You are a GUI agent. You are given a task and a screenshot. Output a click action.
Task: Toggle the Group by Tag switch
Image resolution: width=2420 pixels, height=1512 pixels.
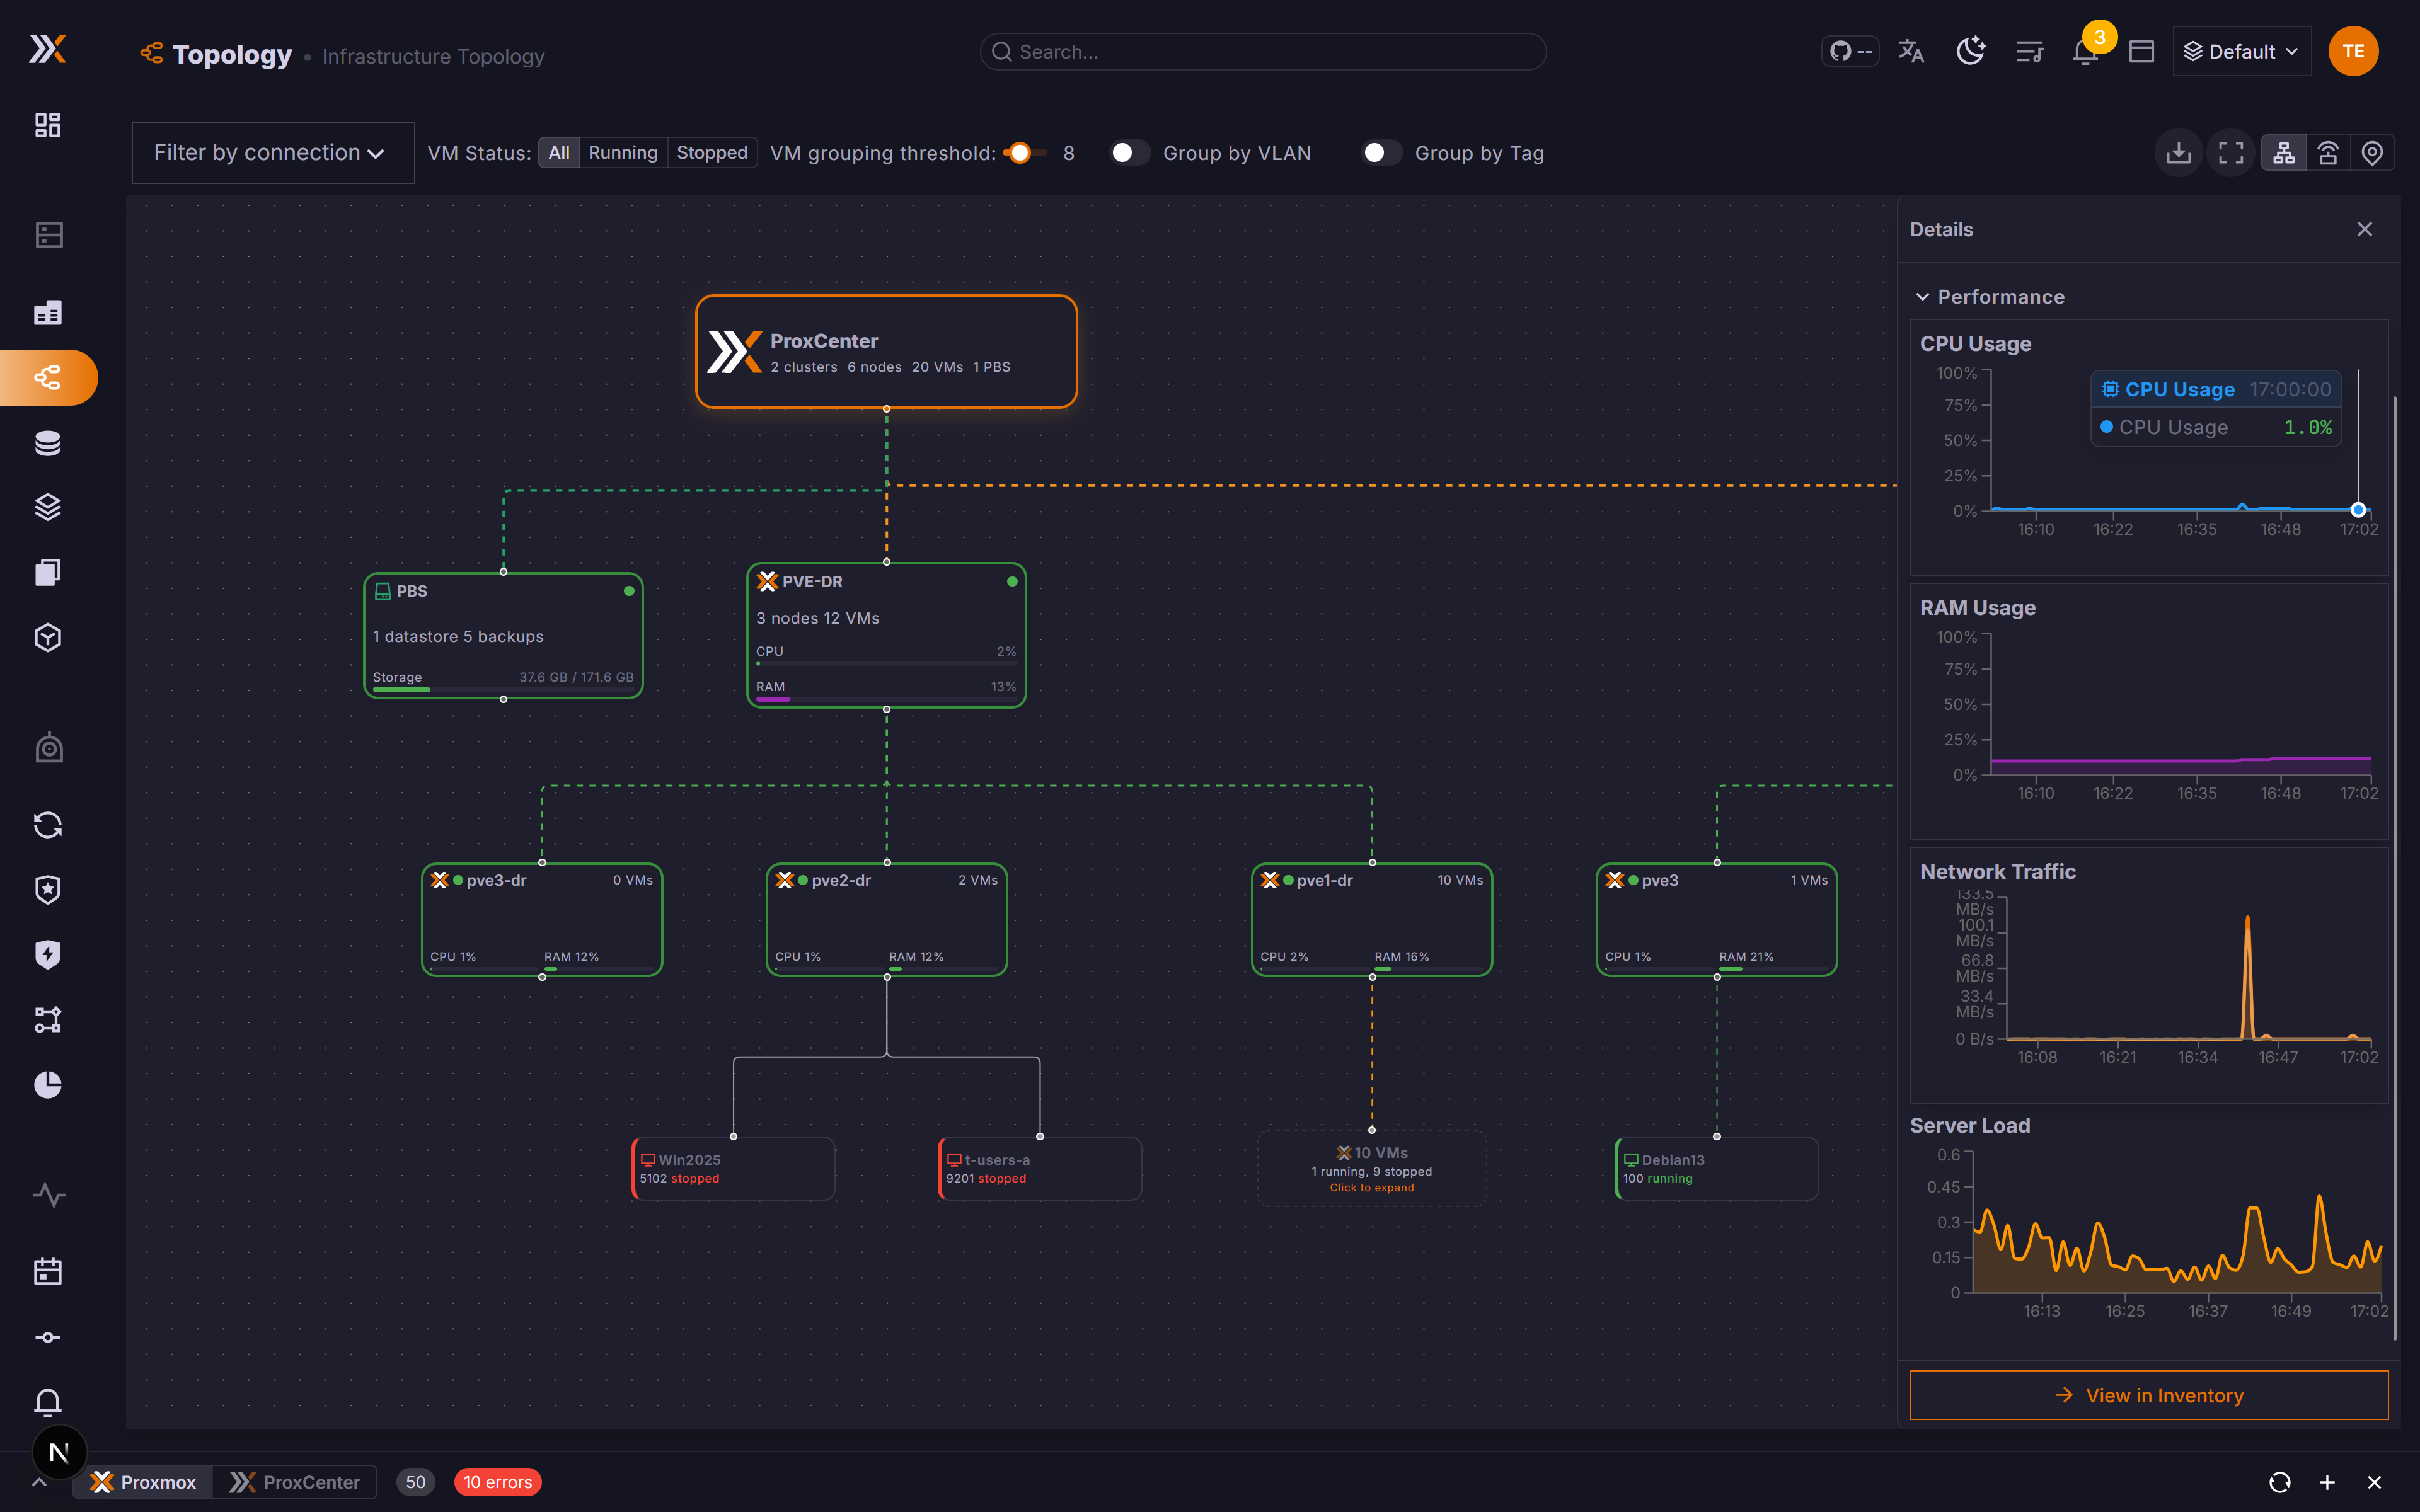click(1382, 153)
